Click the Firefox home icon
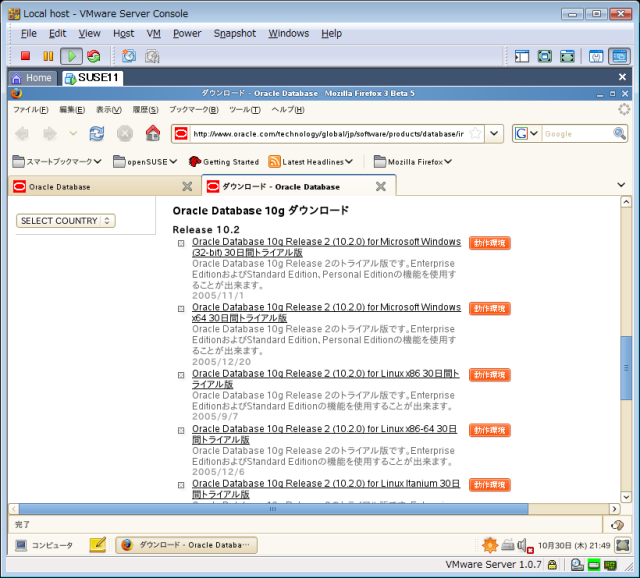640x578 pixels. point(152,133)
